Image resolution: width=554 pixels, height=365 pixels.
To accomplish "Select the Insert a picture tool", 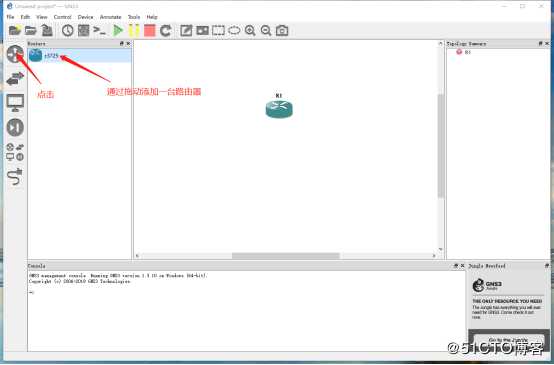I will (202, 30).
